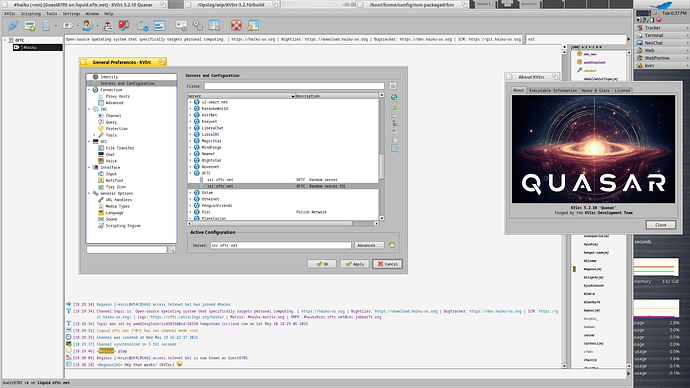690x388 pixels.
Task: Cancel the General Preferences dialog
Action: point(387,264)
